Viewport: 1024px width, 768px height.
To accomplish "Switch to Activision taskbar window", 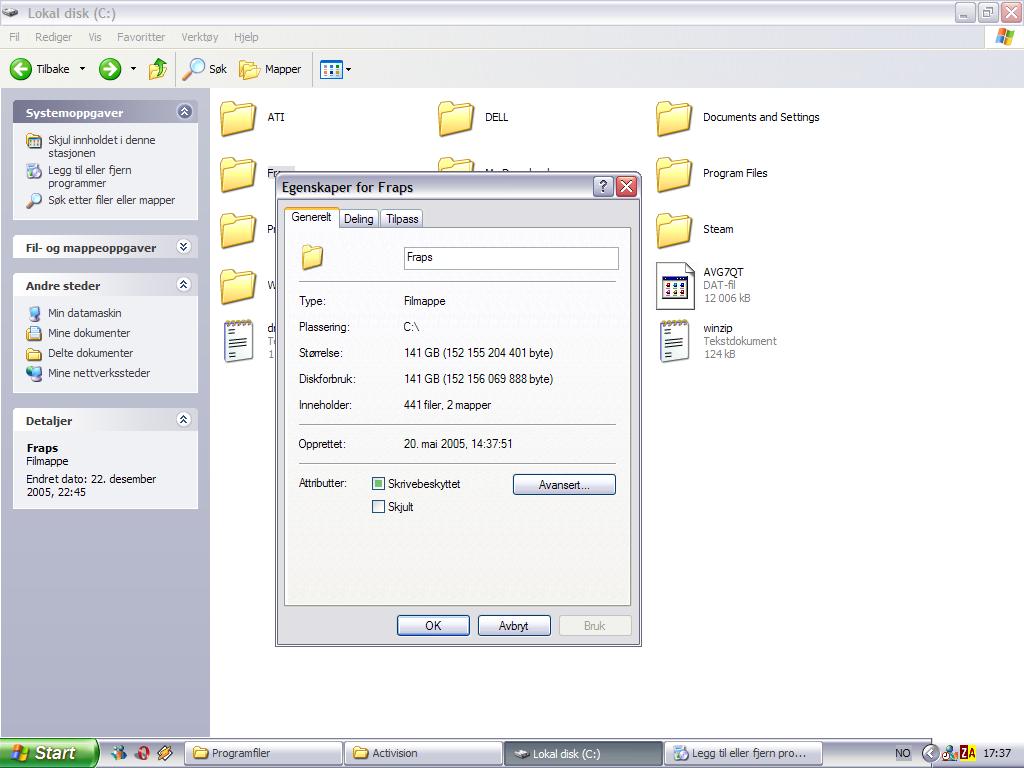I will 423,753.
